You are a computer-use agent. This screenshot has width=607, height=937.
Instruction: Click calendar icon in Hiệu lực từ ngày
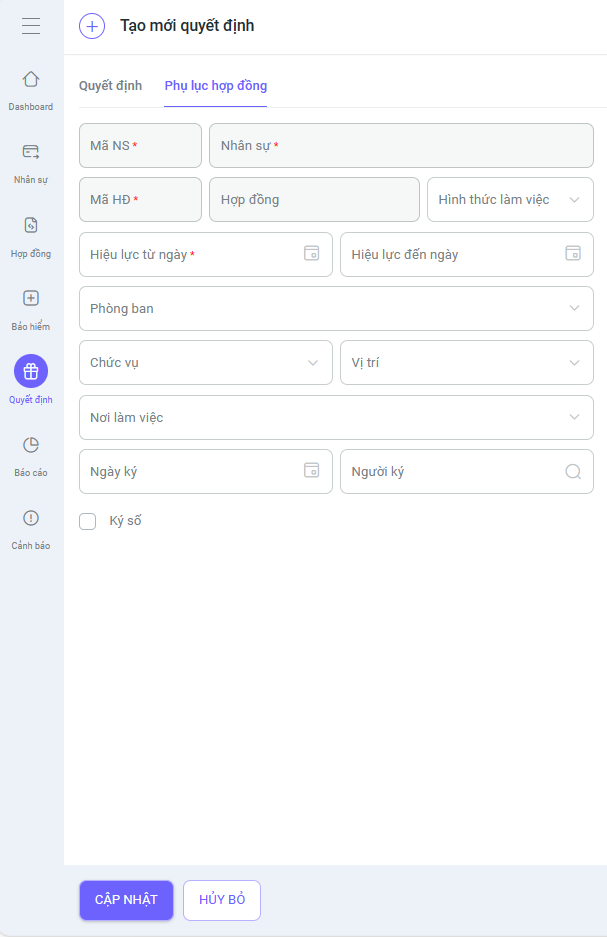click(x=312, y=254)
